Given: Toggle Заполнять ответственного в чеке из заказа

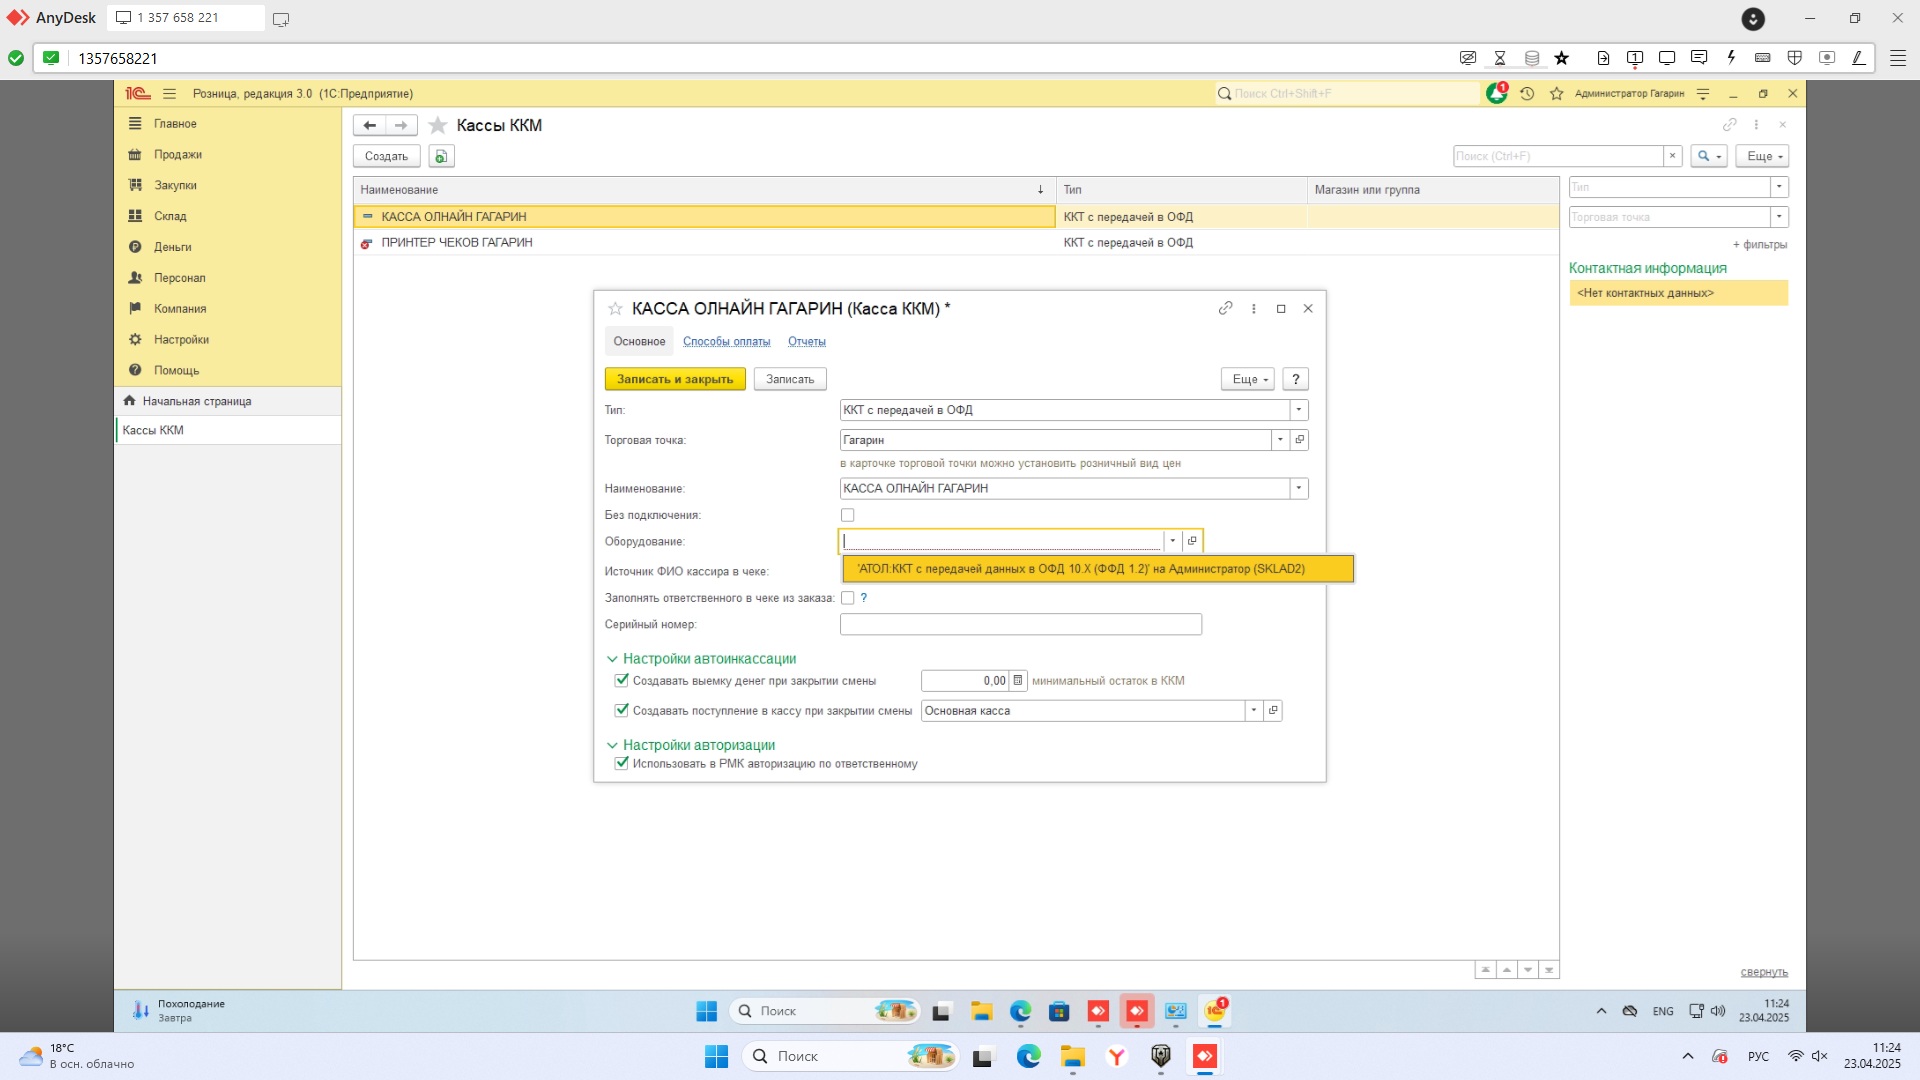Looking at the screenshot, I should coord(847,598).
